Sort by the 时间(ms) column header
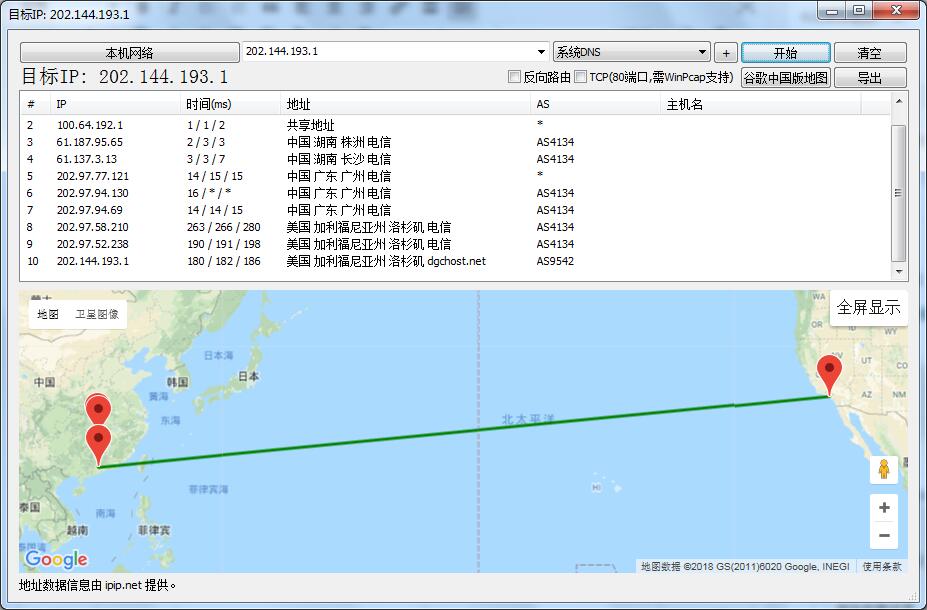The width and height of the screenshot is (927, 610). click(230, 104)
